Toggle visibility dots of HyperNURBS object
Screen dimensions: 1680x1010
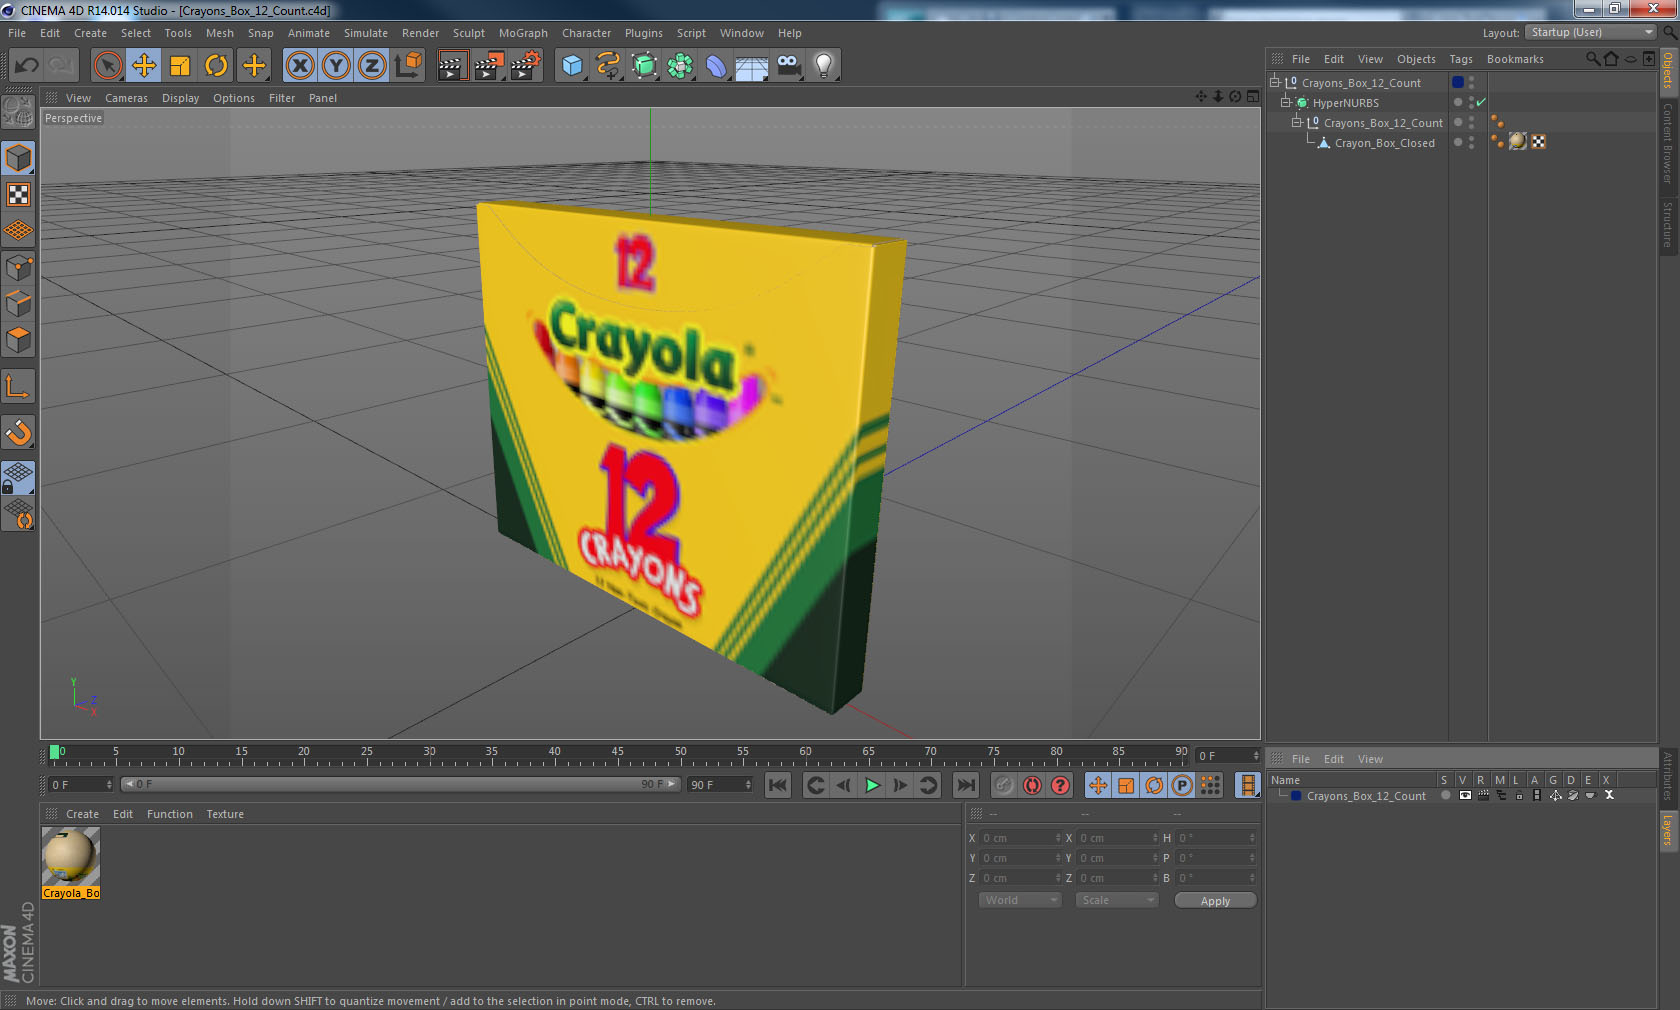[x=1471, y=102]
